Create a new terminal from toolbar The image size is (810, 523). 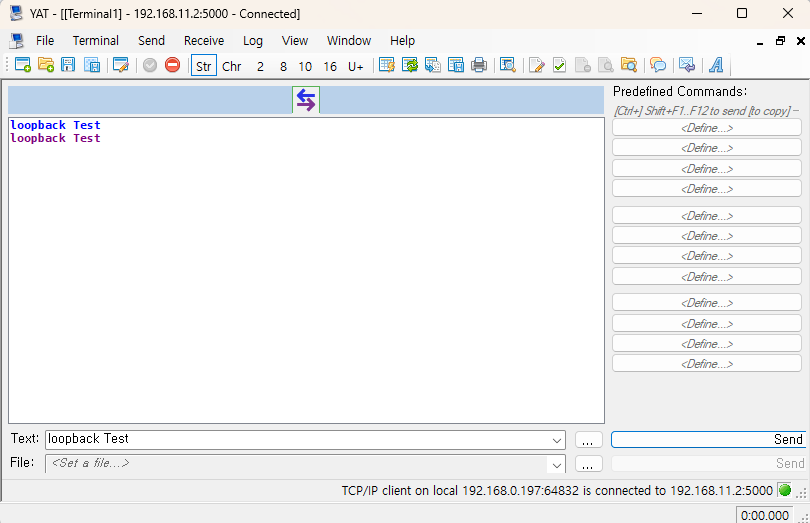click(x=23, y=65)
